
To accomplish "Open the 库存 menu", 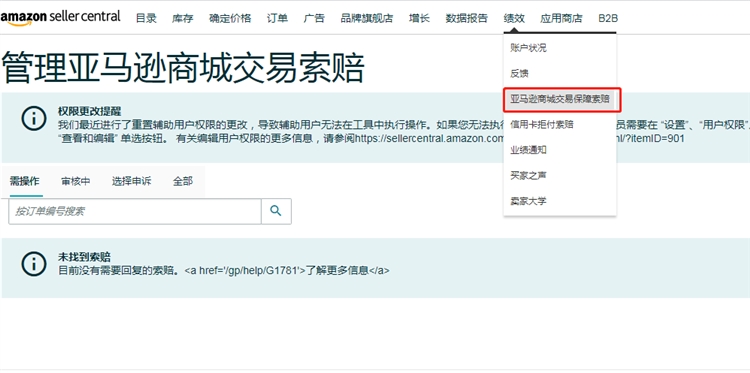I will pos(183,19).
